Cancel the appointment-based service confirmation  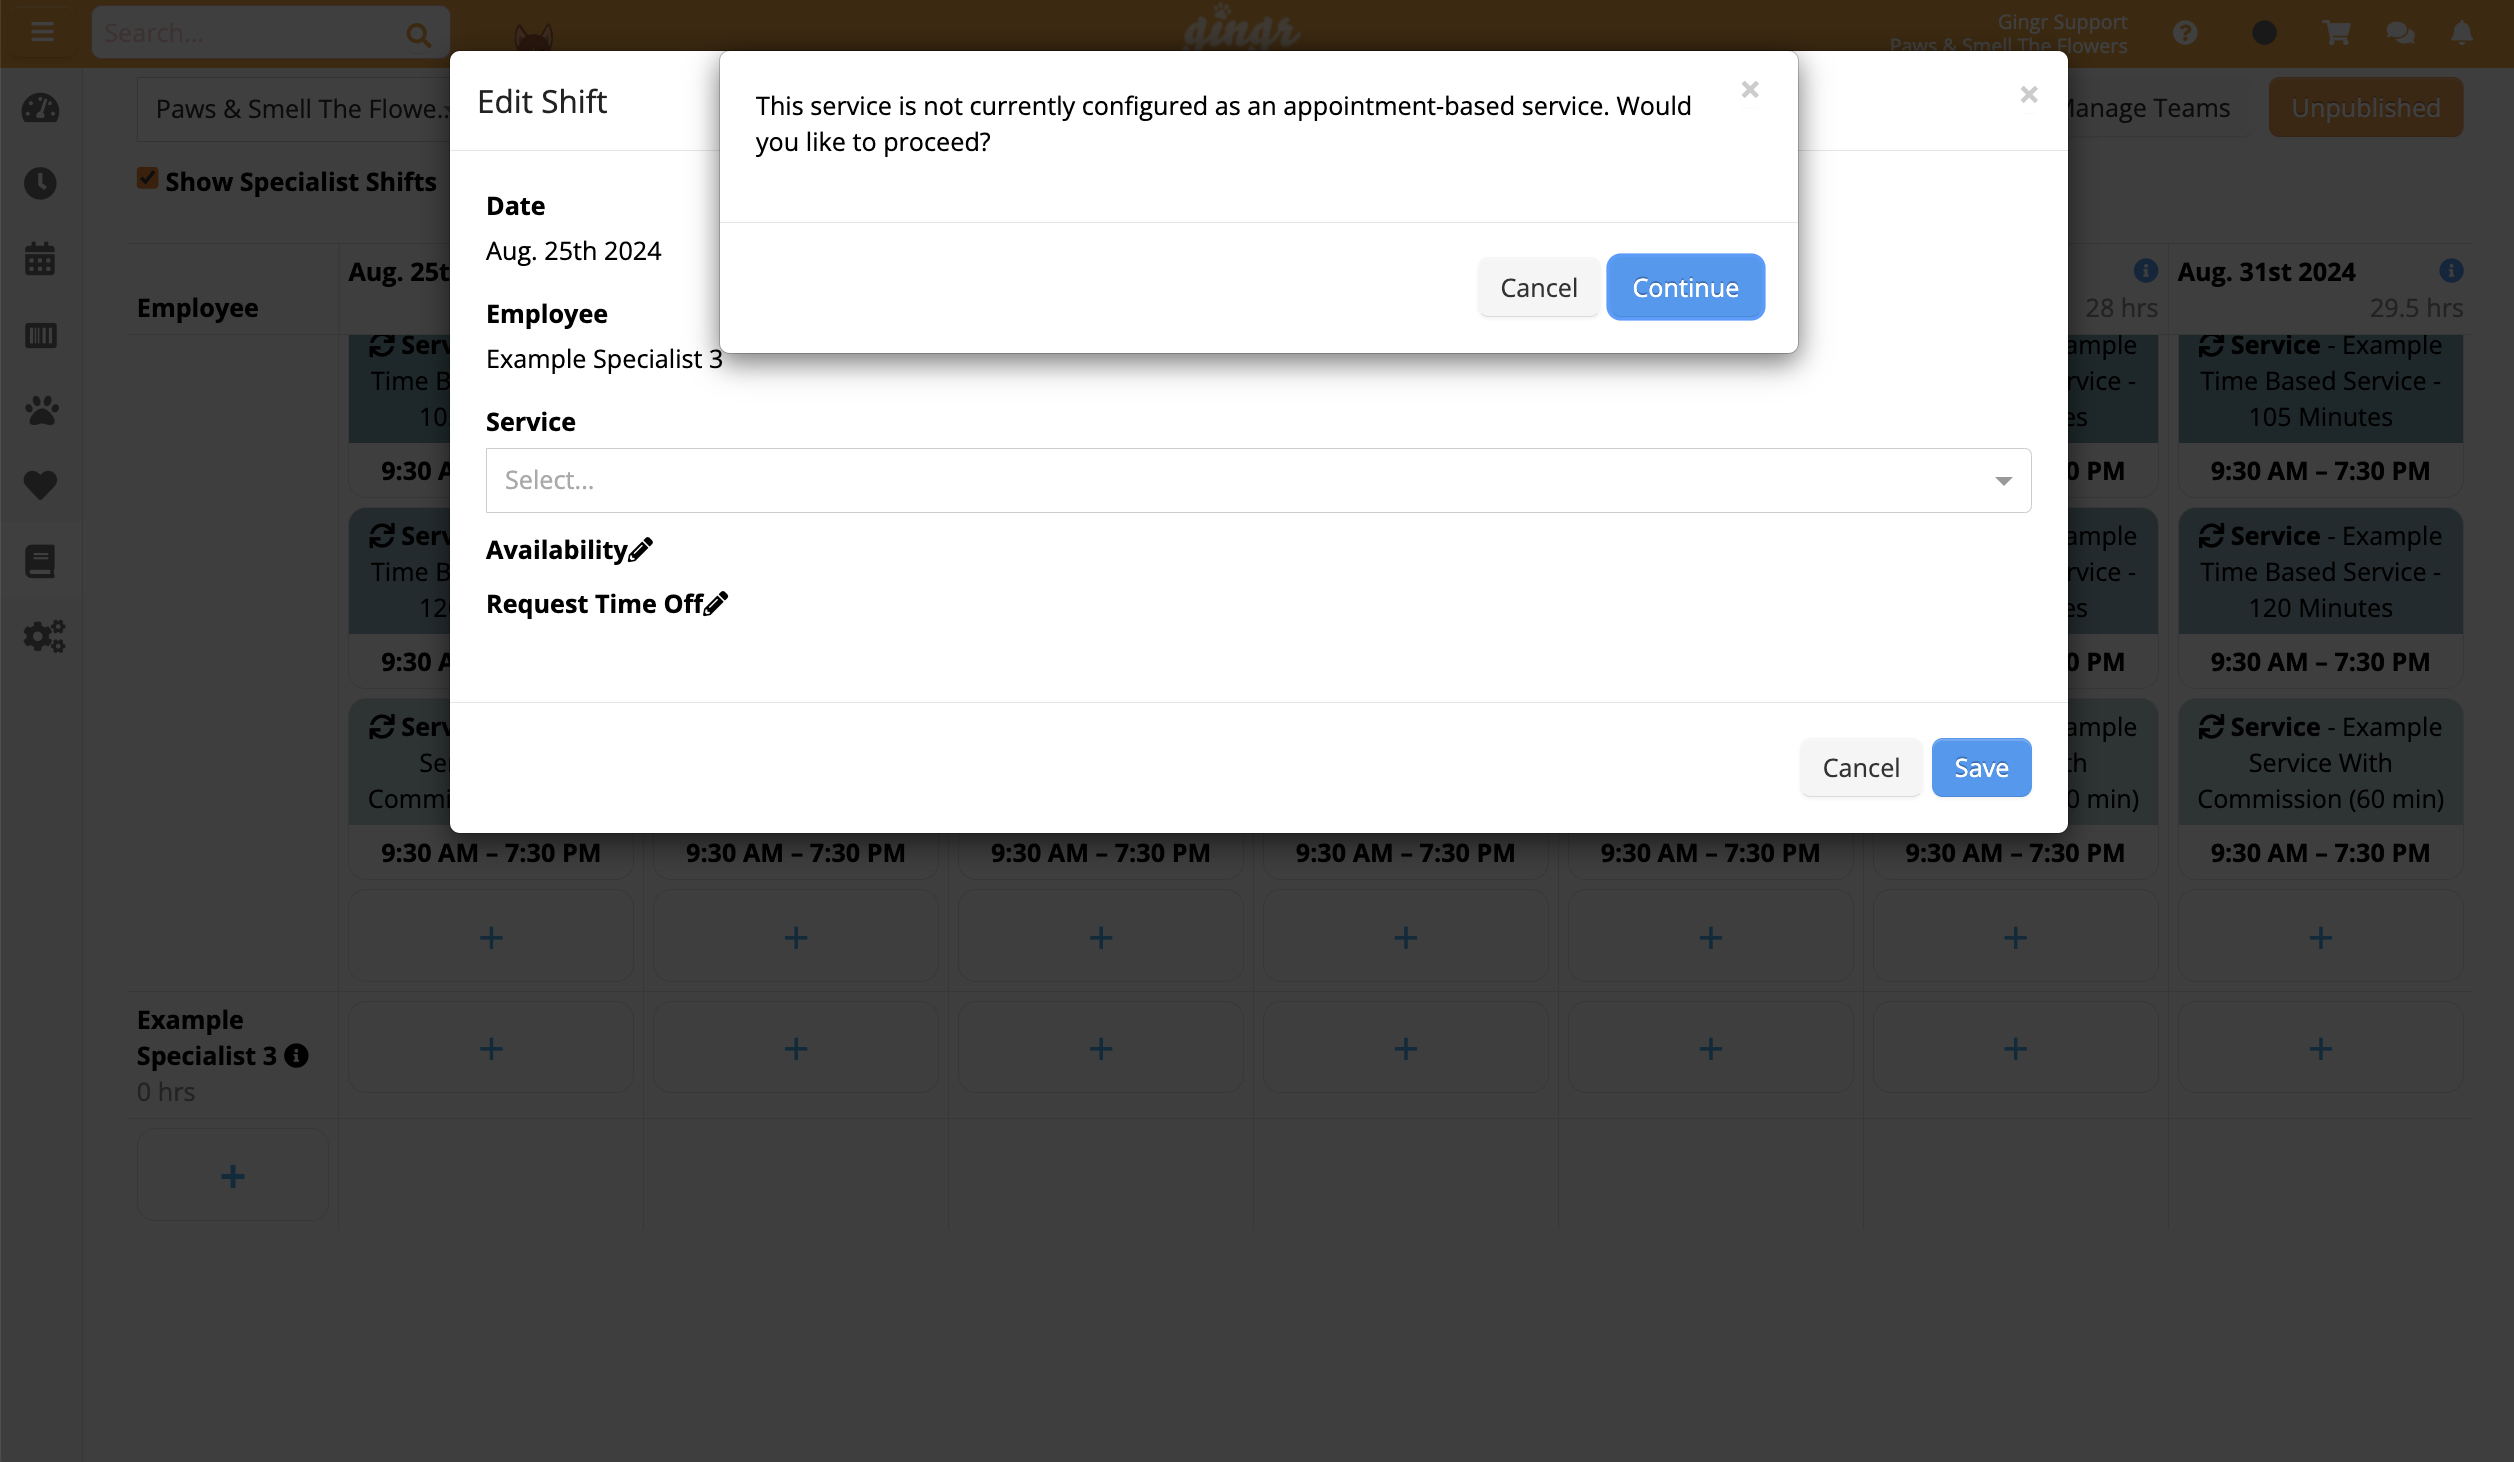click(1538, 288)
